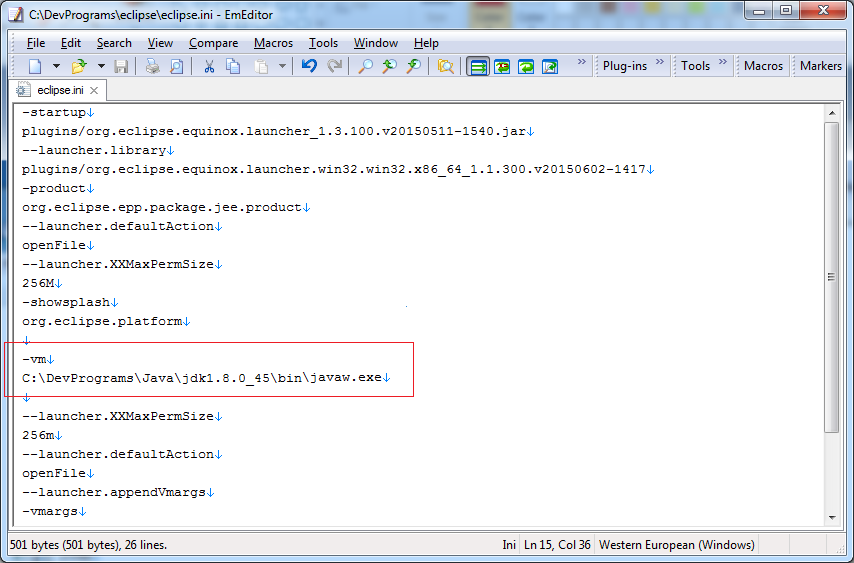Click the -startup line
The height and width of the screenshot is (563, 854).
point(58,113)
